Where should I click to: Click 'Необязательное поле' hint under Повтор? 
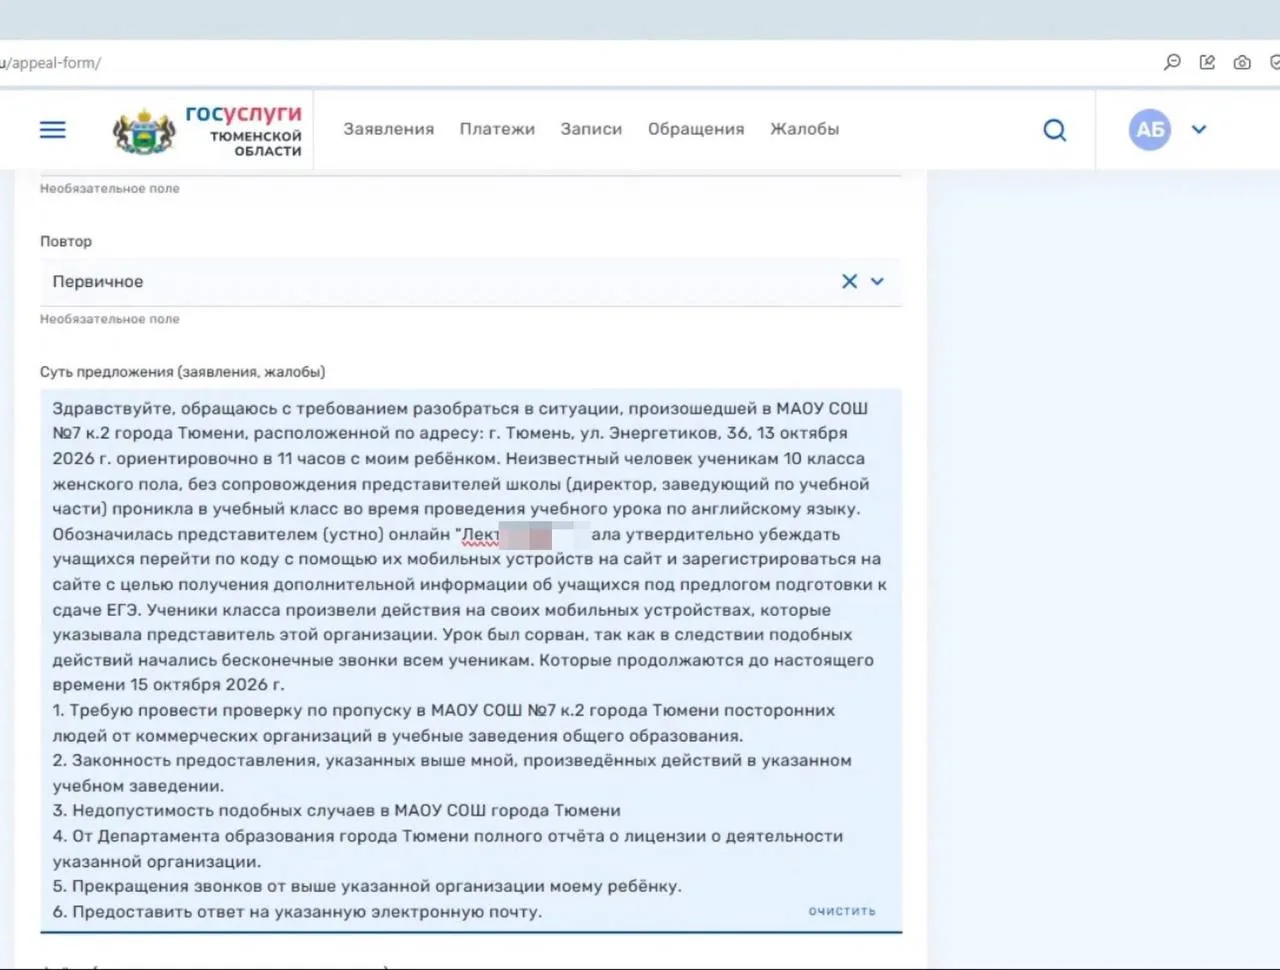coord(110,319)
